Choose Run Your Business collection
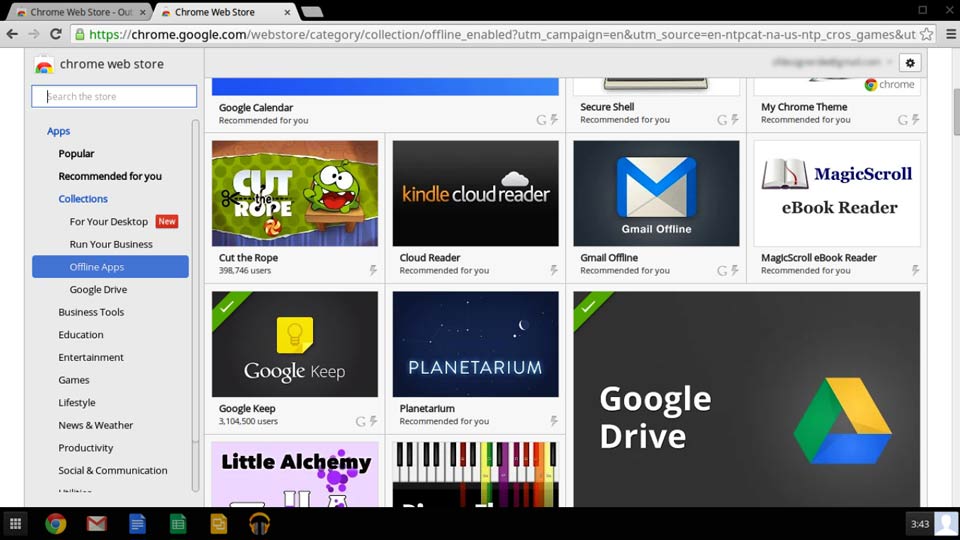Viewport: 960px width, 540px height. 111,244
